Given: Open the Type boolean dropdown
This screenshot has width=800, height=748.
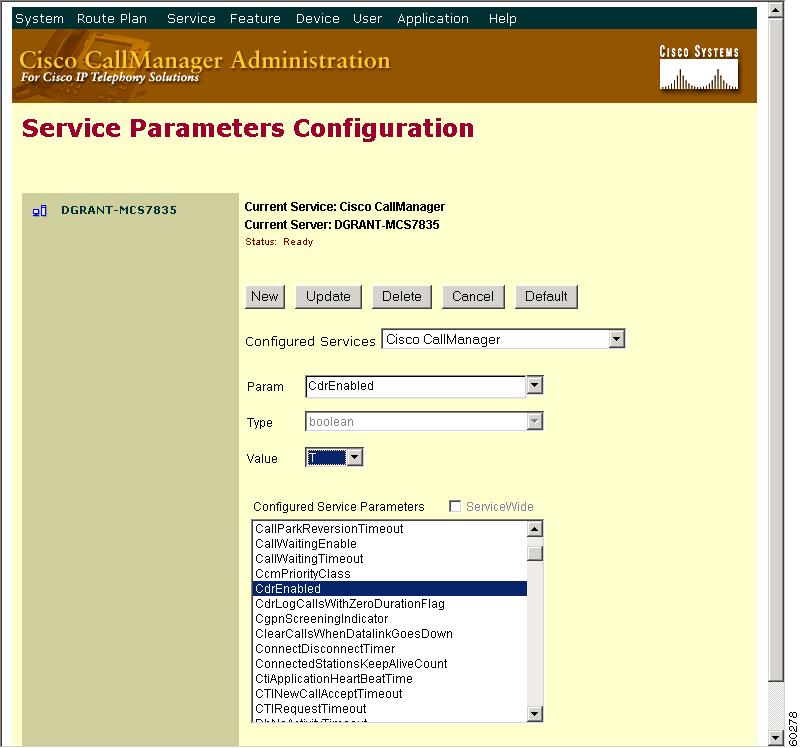Looking at the screenshot, I should coord(424,421).
